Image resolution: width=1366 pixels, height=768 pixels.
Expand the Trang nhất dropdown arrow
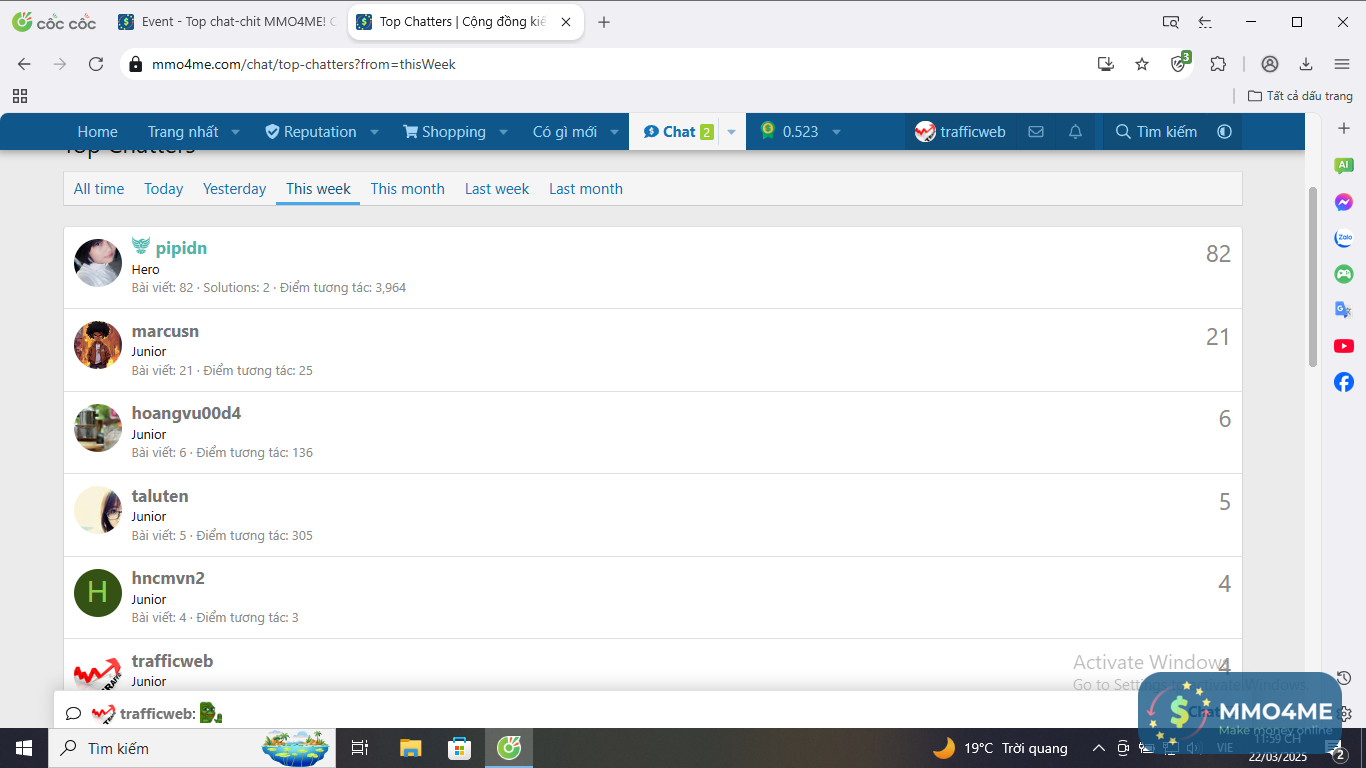click(236, 132)
